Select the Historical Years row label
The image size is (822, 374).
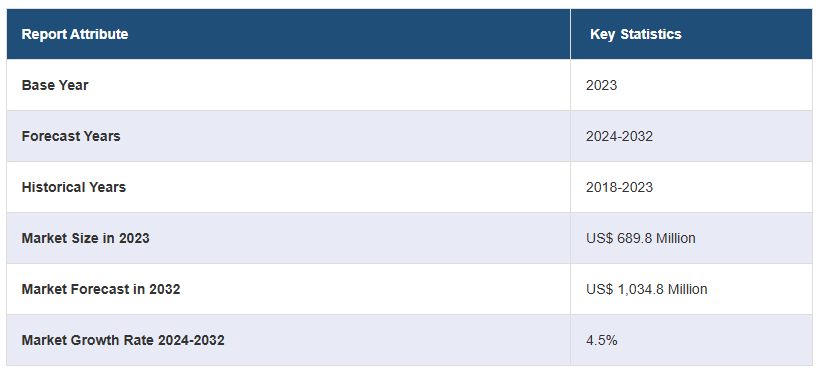tap(74, 187)
